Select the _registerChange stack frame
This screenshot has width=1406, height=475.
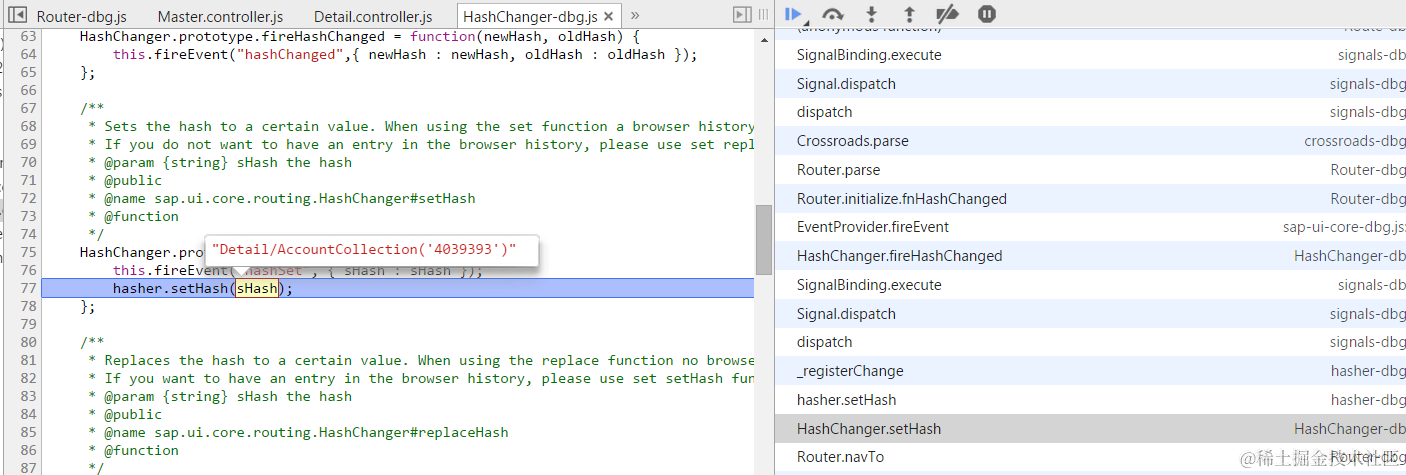click(x=1090, y=371)
